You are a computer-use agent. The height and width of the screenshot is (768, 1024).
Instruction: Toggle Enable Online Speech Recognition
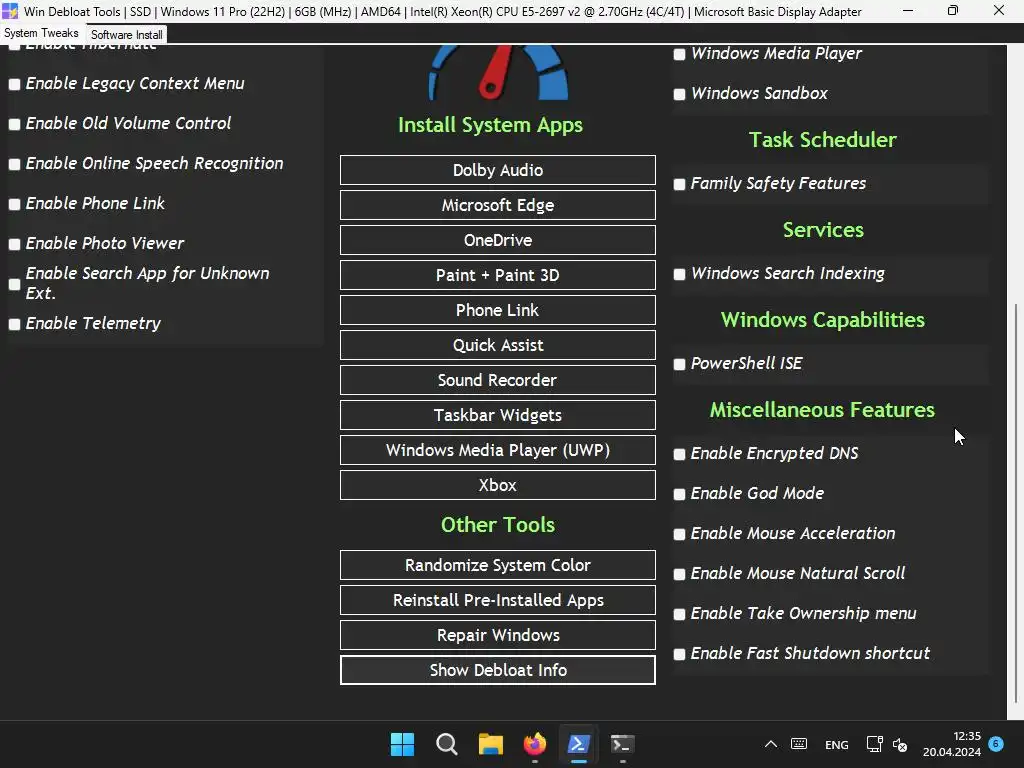14,164
